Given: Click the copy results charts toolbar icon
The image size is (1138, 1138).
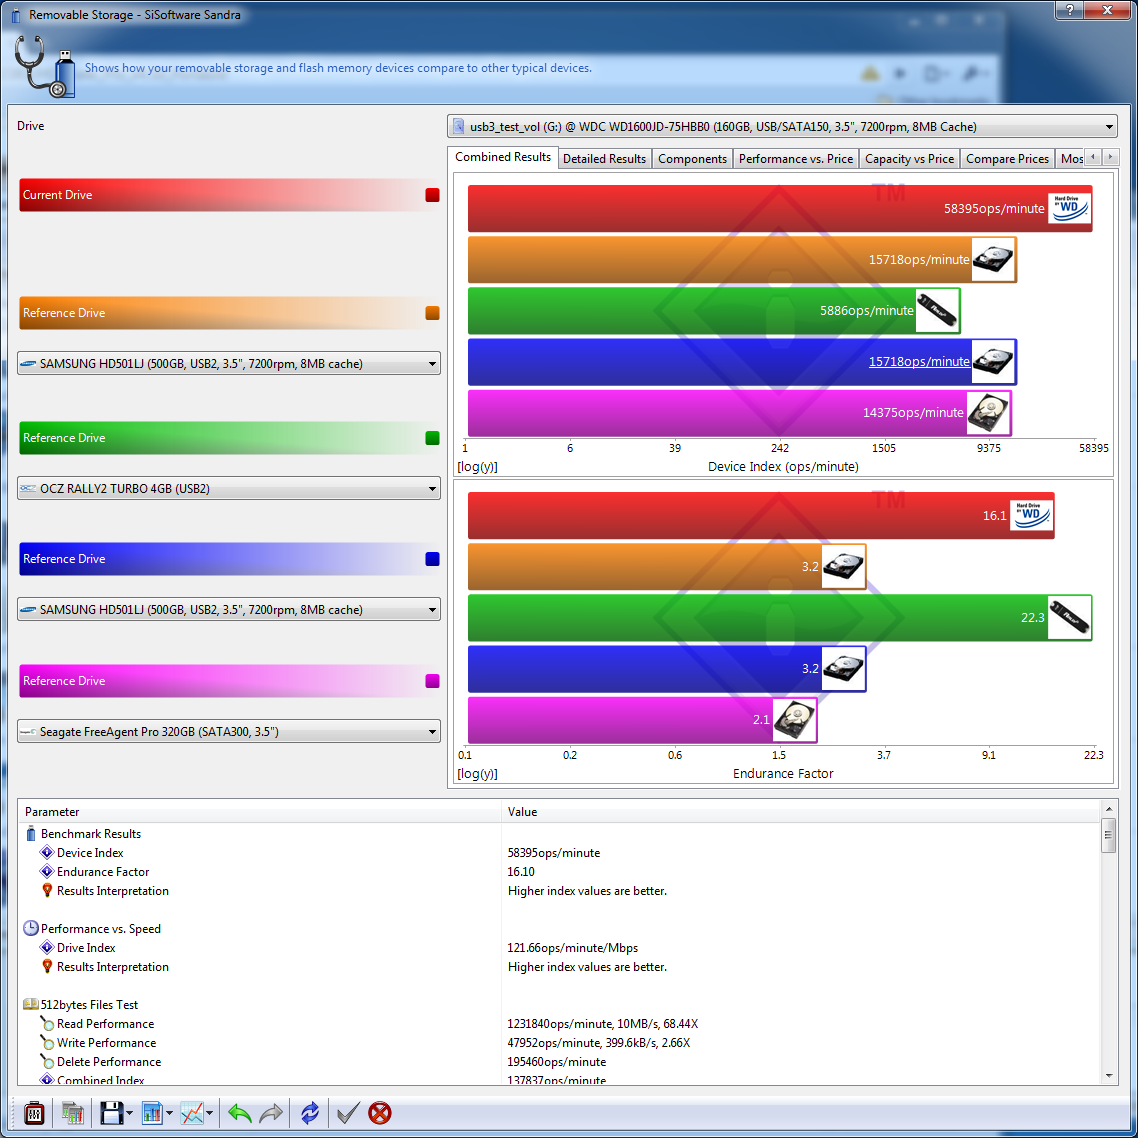Looking at the screenshot, I should point(73,1113).
